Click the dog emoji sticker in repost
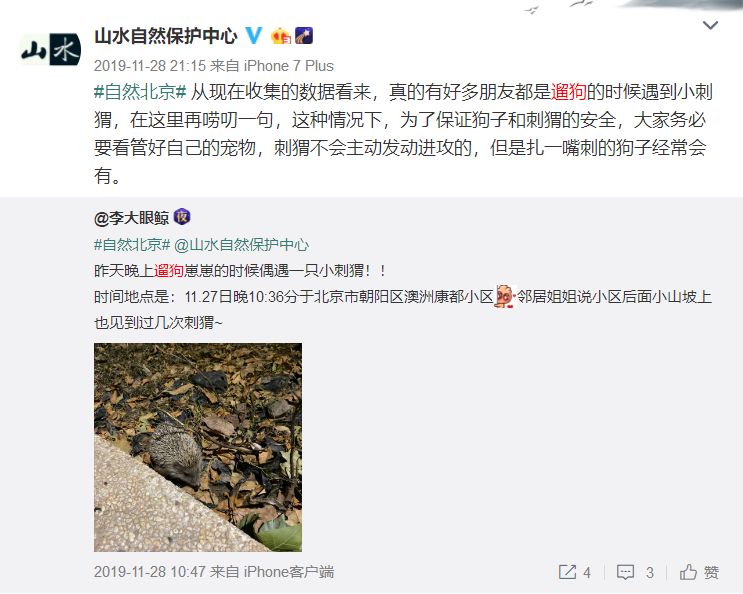 [x=505, y=296]
